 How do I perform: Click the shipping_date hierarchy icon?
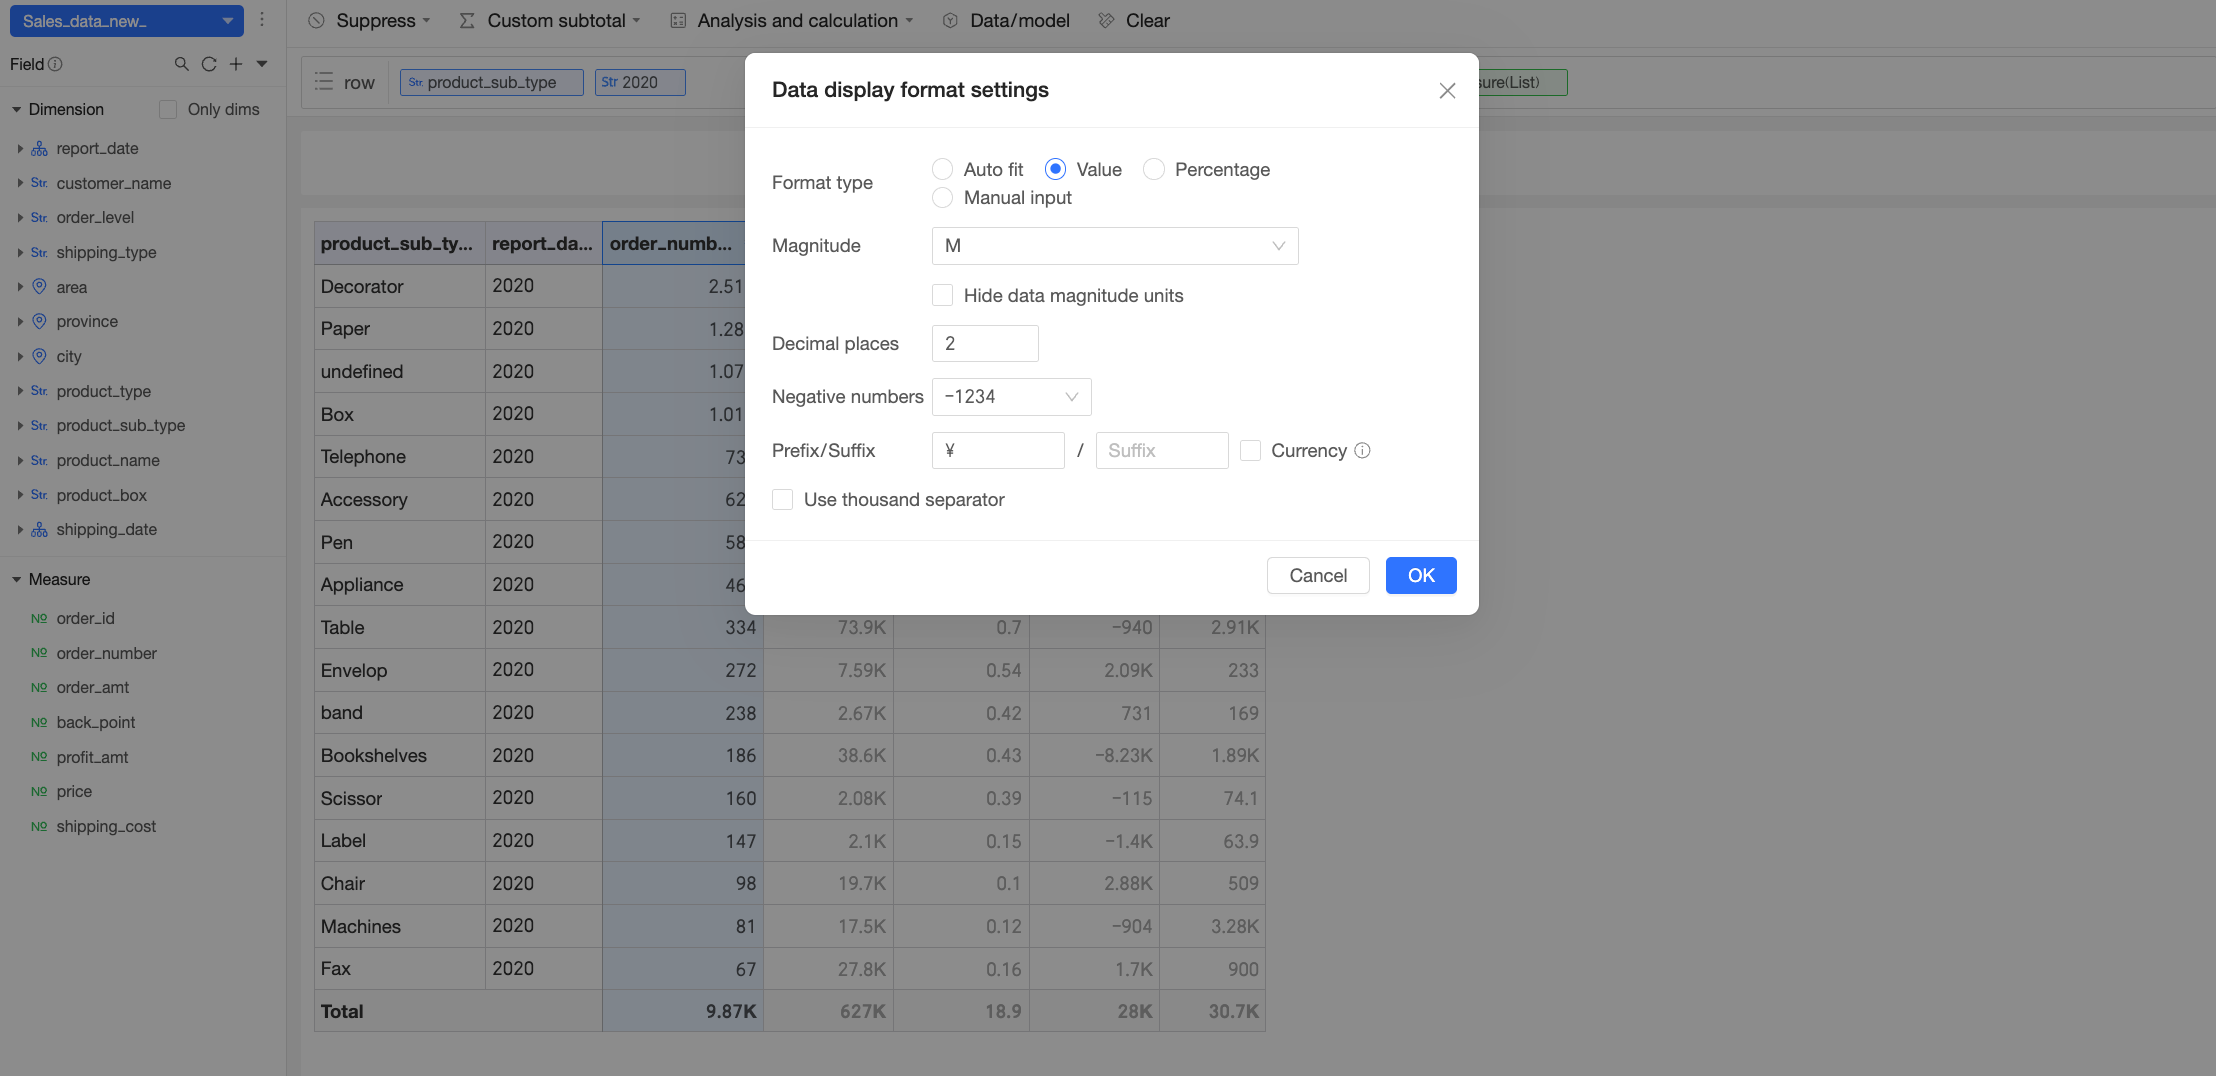(39, 529)
